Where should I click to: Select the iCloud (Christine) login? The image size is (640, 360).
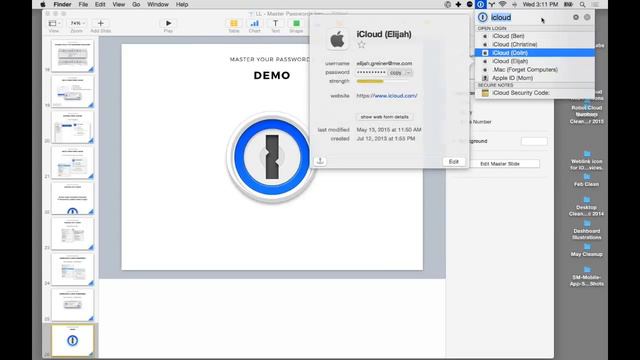[535, 44]
